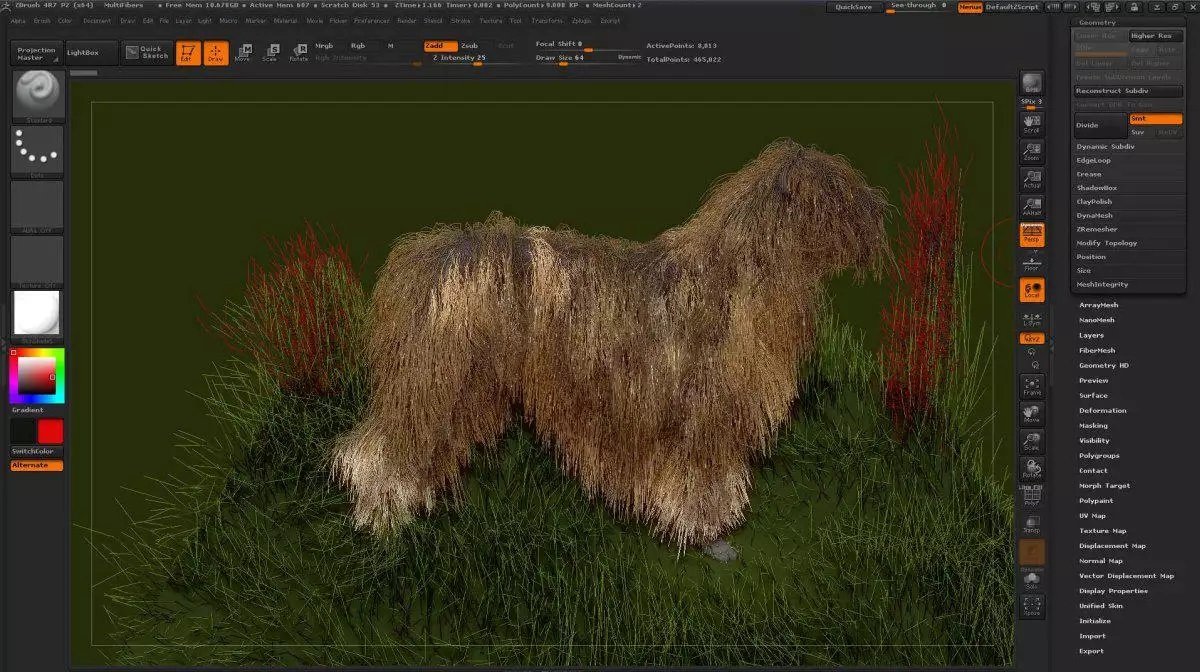Click the Actual size icon

1032,180
